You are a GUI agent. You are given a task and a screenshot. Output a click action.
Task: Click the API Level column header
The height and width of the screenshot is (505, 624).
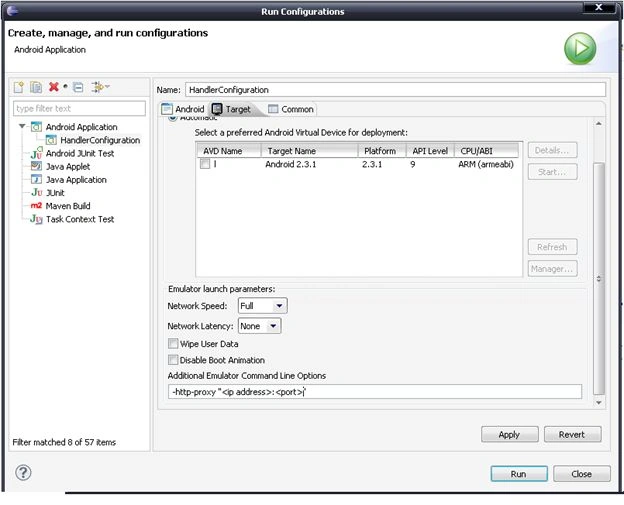pyautogui.click(x=430, y=151)
